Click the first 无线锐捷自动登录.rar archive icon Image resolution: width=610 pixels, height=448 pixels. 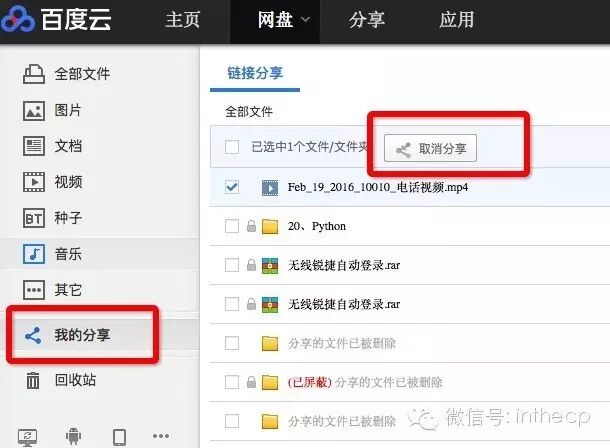(270, 265)
